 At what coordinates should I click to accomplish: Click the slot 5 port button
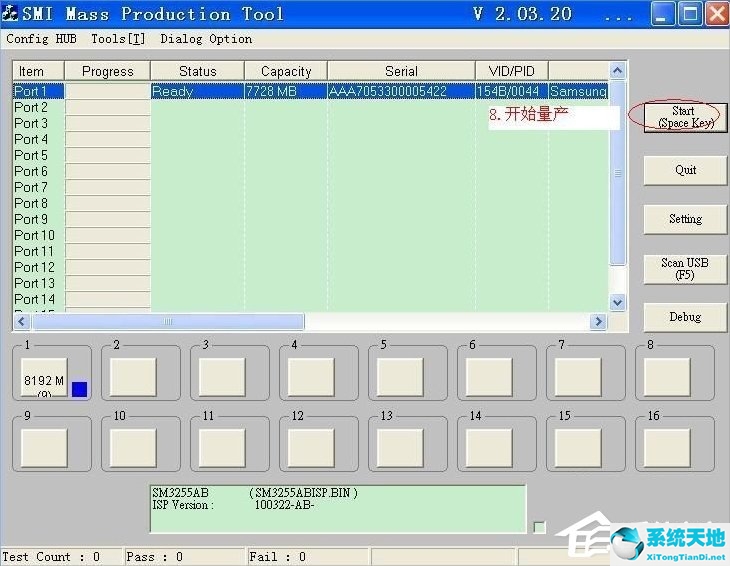tap(400, 377)
